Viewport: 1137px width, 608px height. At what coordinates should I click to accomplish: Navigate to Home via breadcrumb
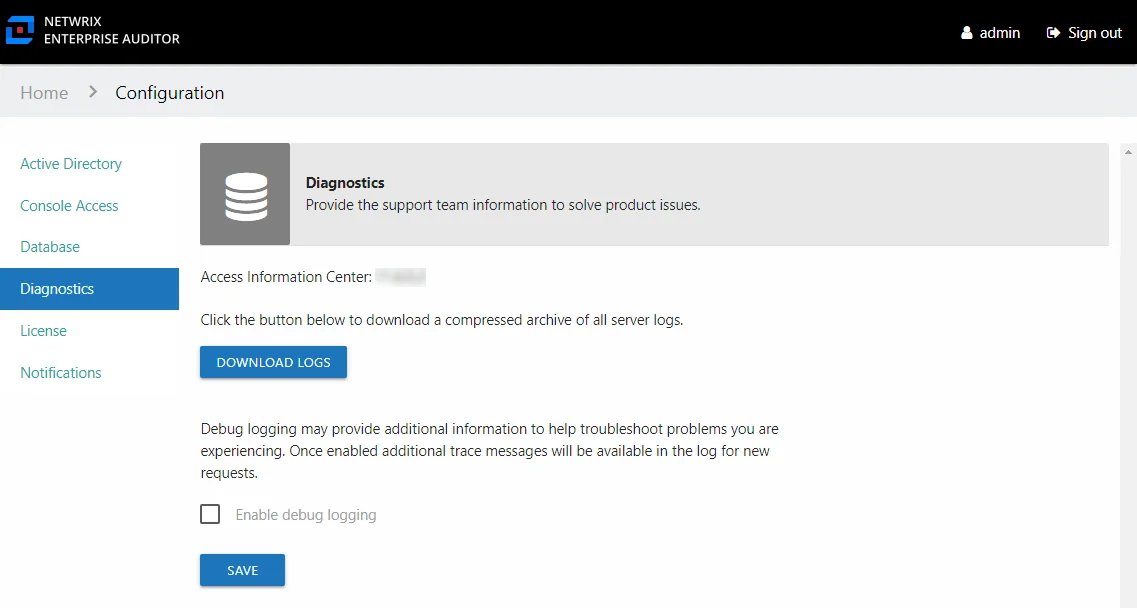coord(44,93)
